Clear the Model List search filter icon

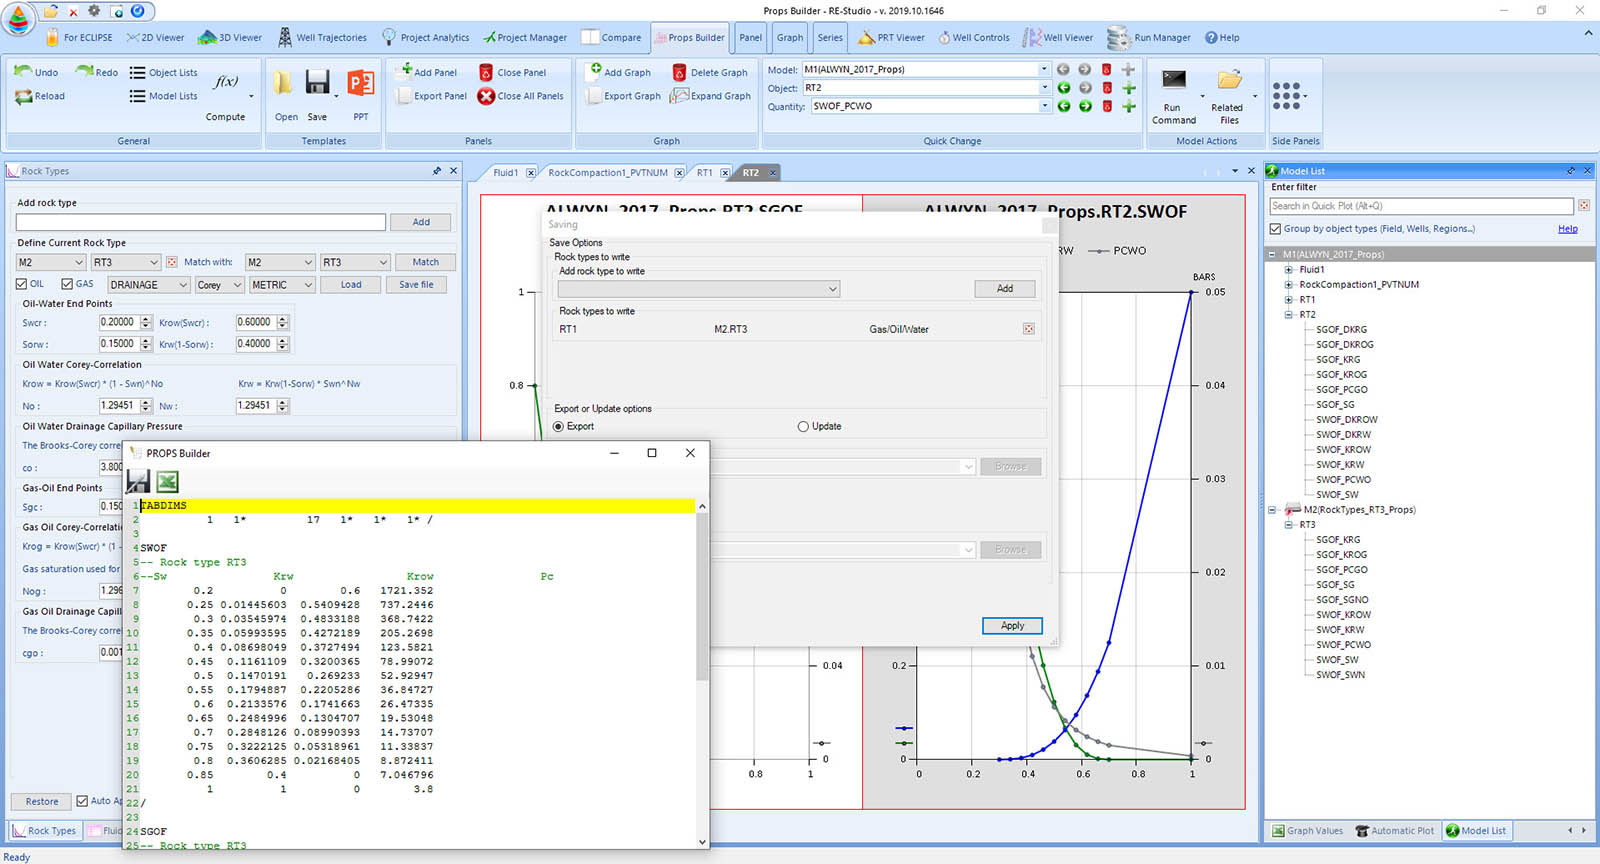1584,206
